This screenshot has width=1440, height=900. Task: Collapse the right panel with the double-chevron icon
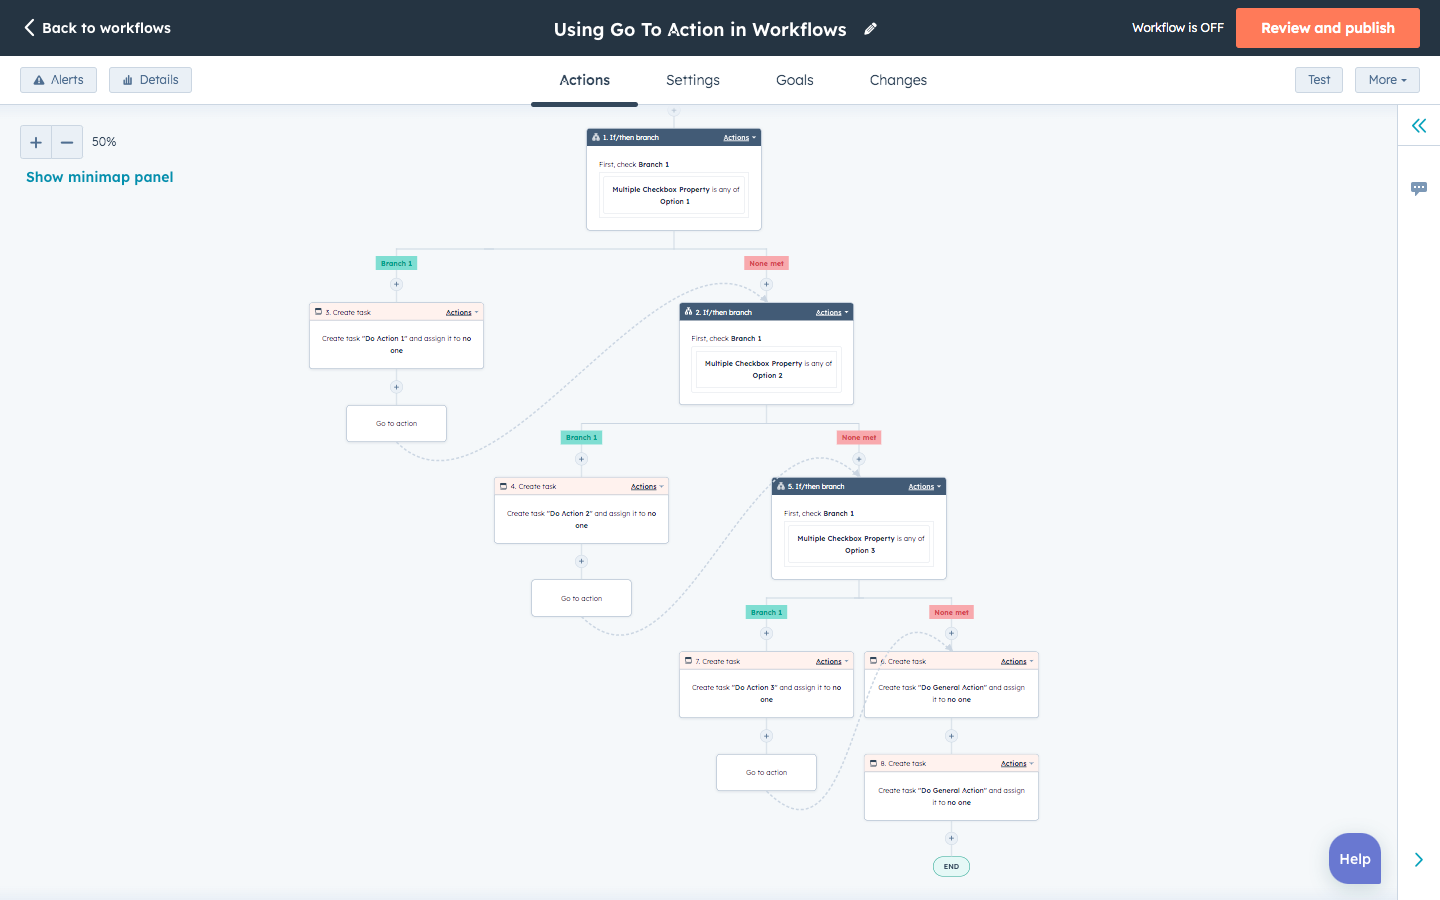[1418, 126]
